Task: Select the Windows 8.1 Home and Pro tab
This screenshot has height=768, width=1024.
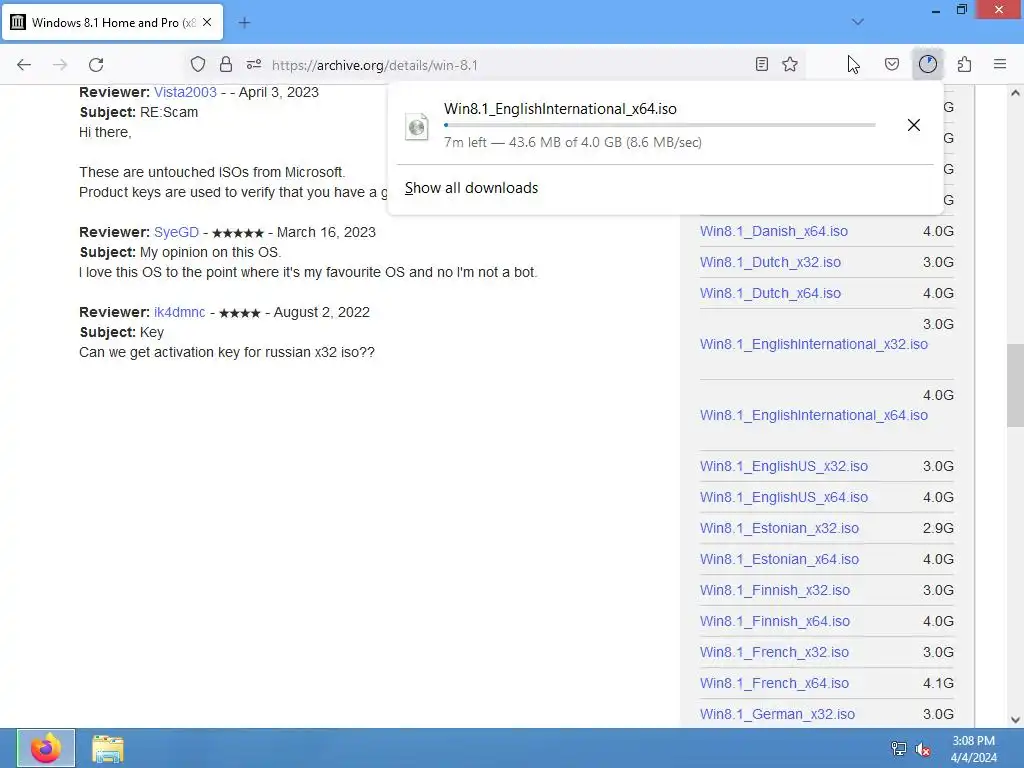Action: [112, 22]
